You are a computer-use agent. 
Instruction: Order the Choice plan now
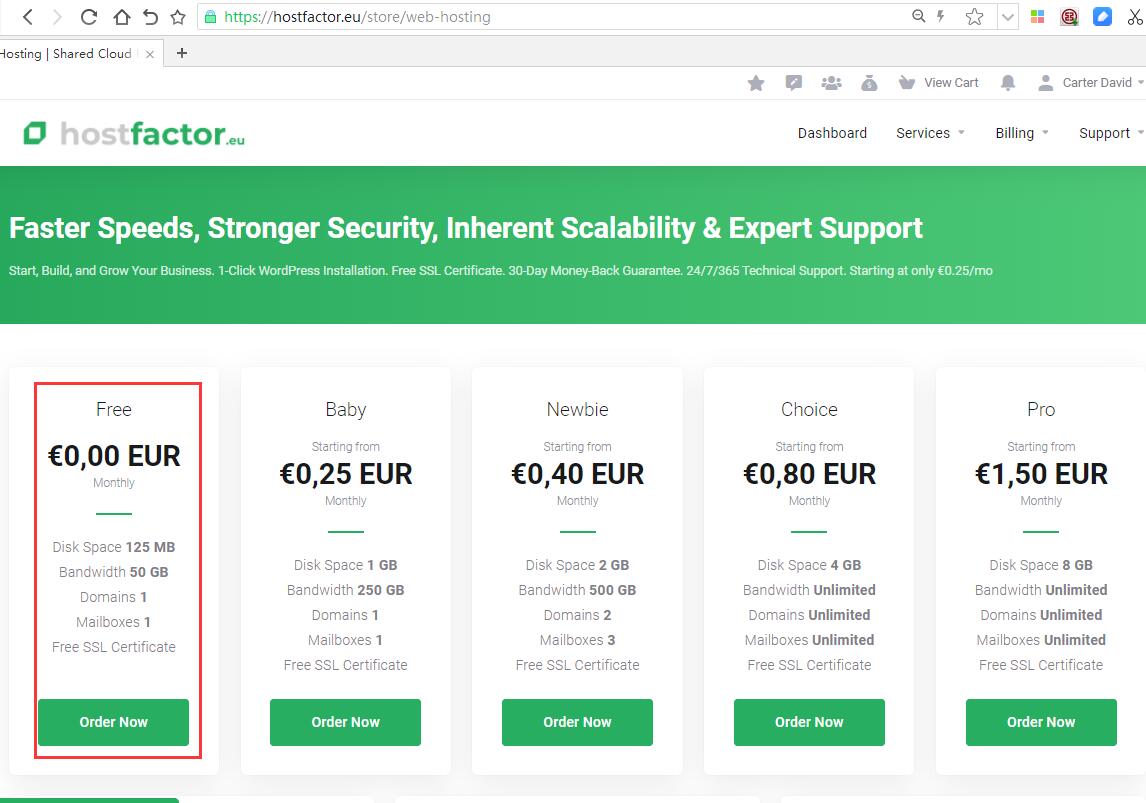tap(809, 722)
